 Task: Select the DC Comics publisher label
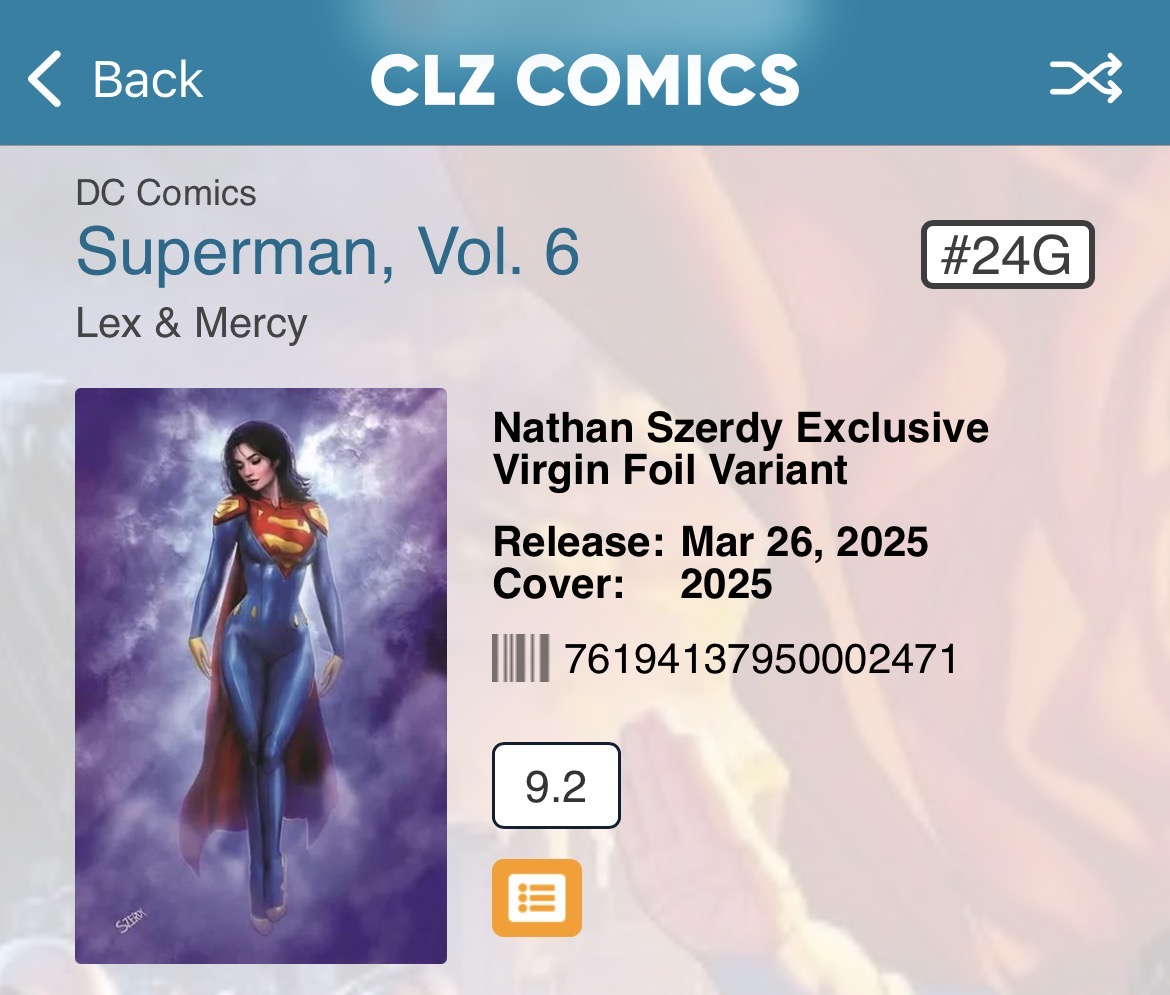[166, 193]
